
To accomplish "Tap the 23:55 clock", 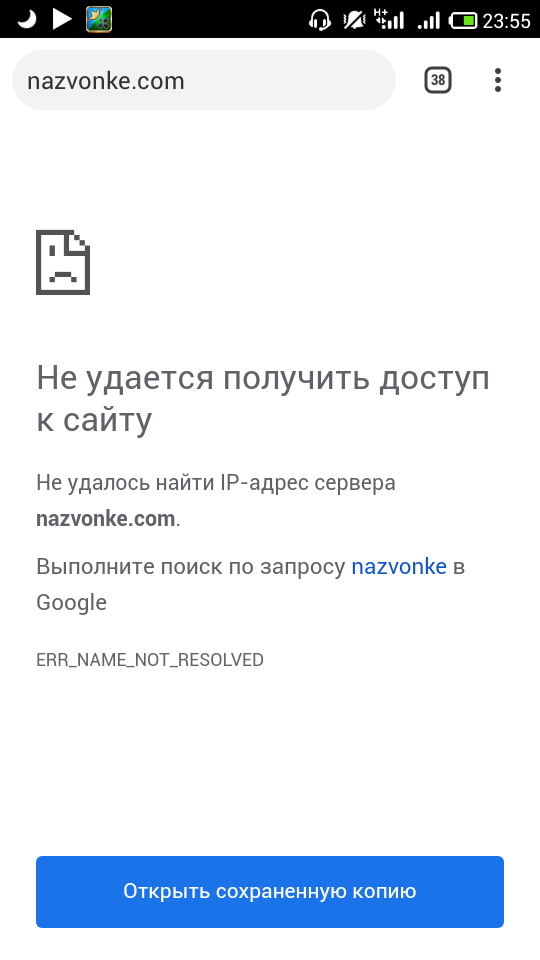I will pos(506,21).
